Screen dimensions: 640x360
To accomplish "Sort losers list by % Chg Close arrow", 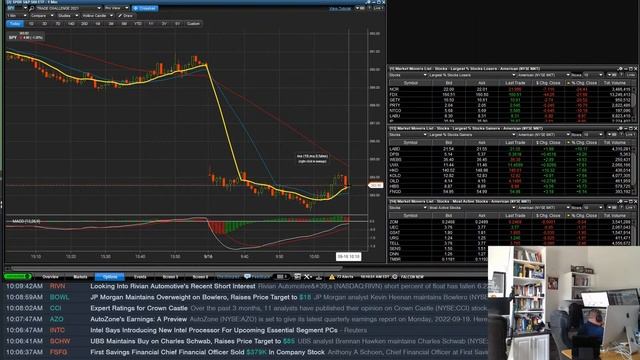I will pyautogui.click(x=568, y=83).
